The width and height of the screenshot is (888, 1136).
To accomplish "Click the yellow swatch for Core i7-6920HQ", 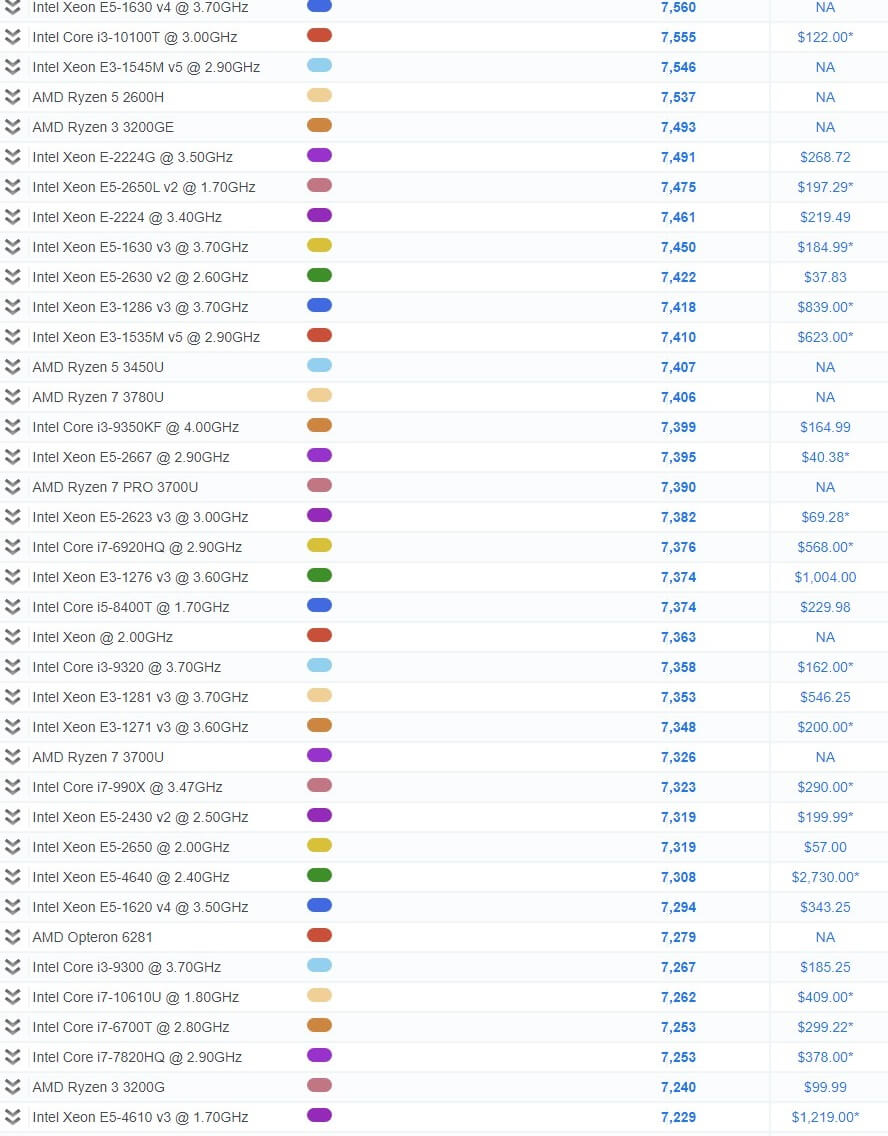I will coord(319,546).
